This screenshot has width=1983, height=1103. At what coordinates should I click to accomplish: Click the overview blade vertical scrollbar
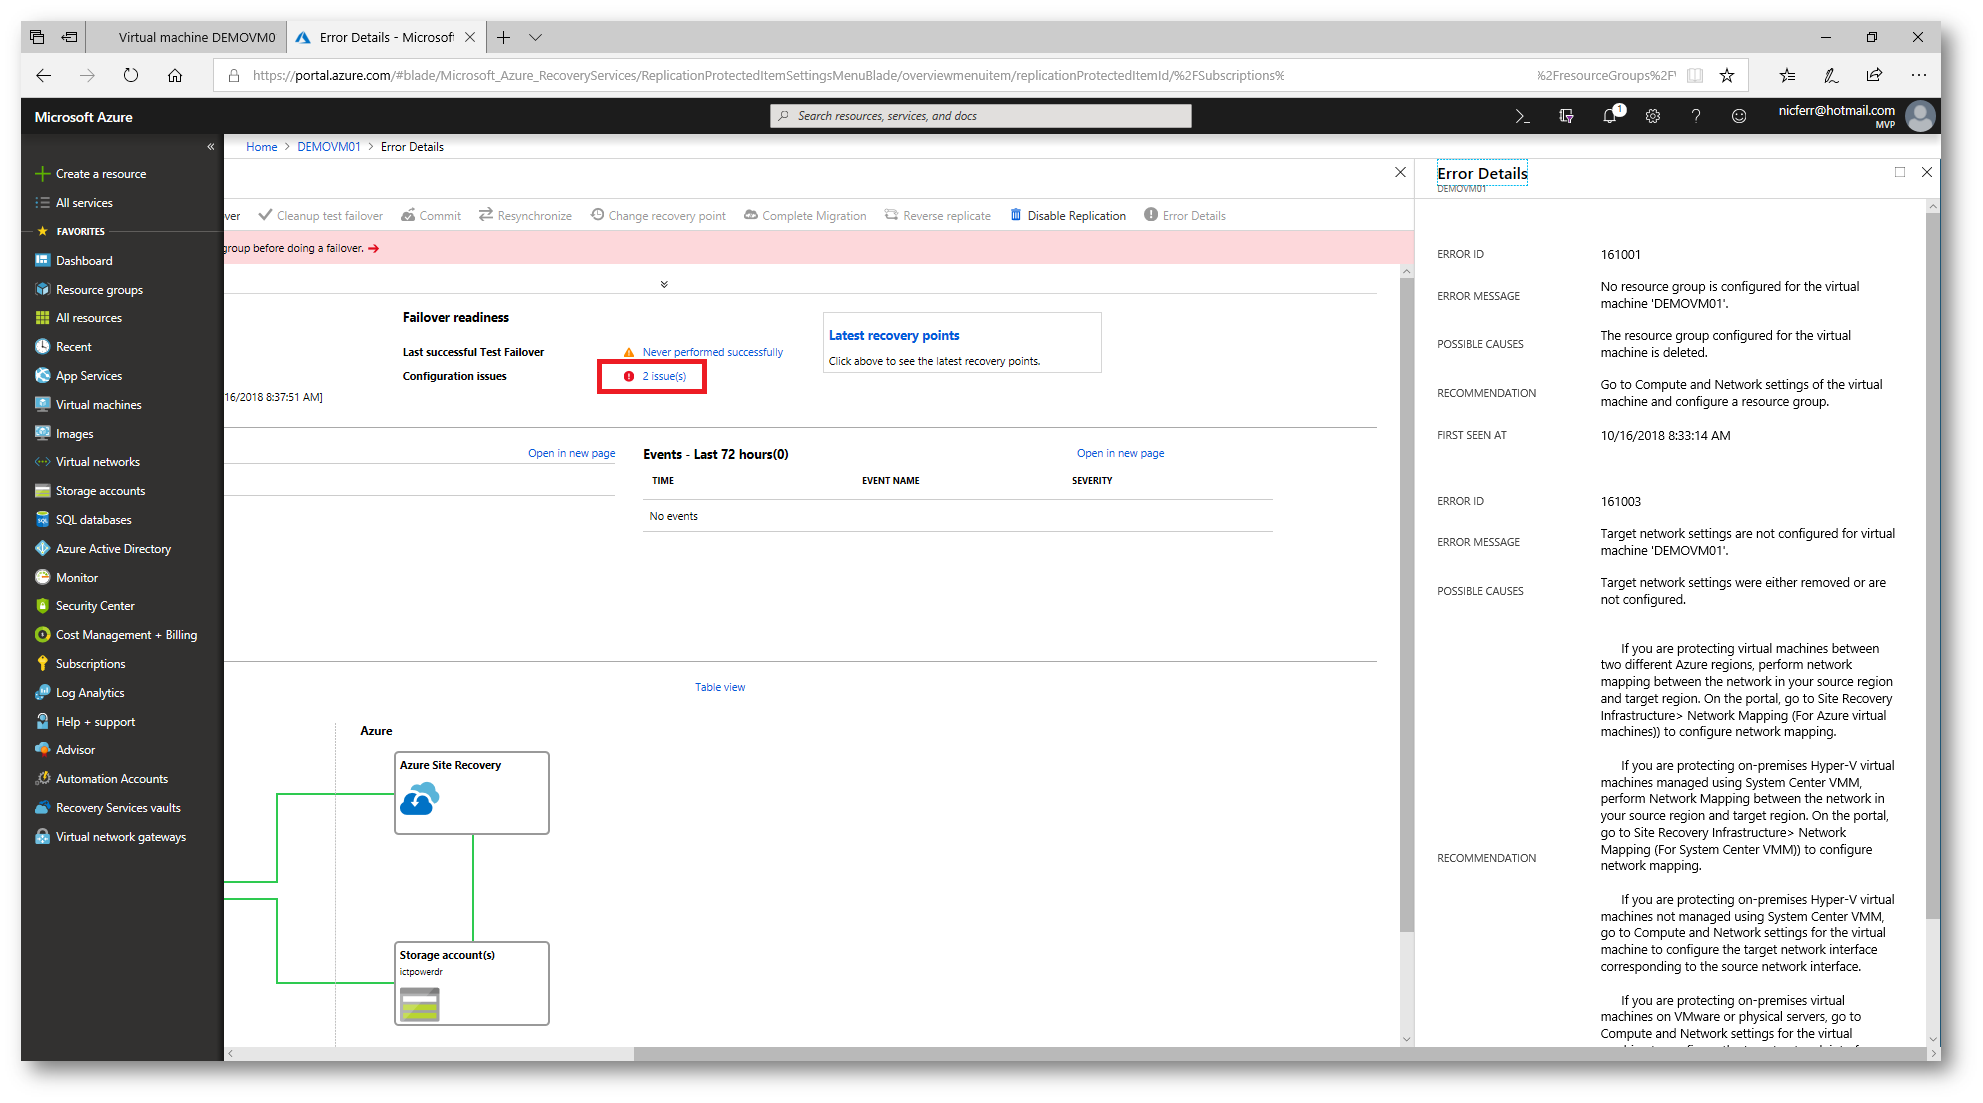1407,605
